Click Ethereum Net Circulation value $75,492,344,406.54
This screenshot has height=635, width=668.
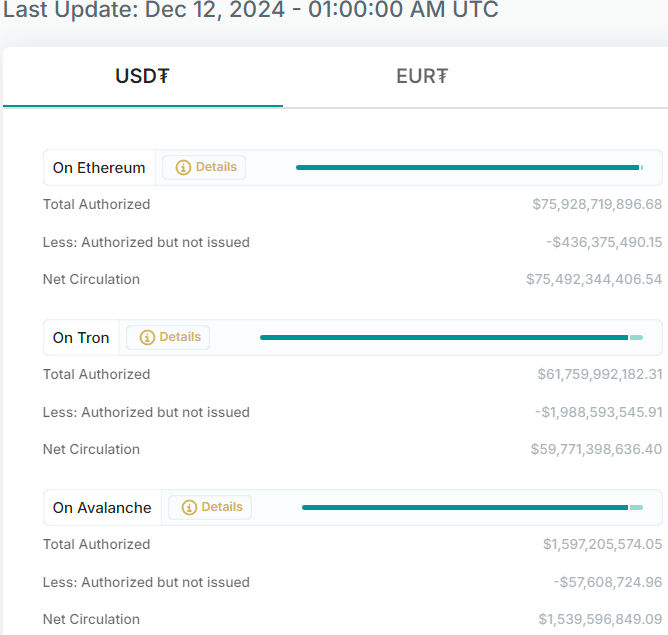click(x=594, y=280)
